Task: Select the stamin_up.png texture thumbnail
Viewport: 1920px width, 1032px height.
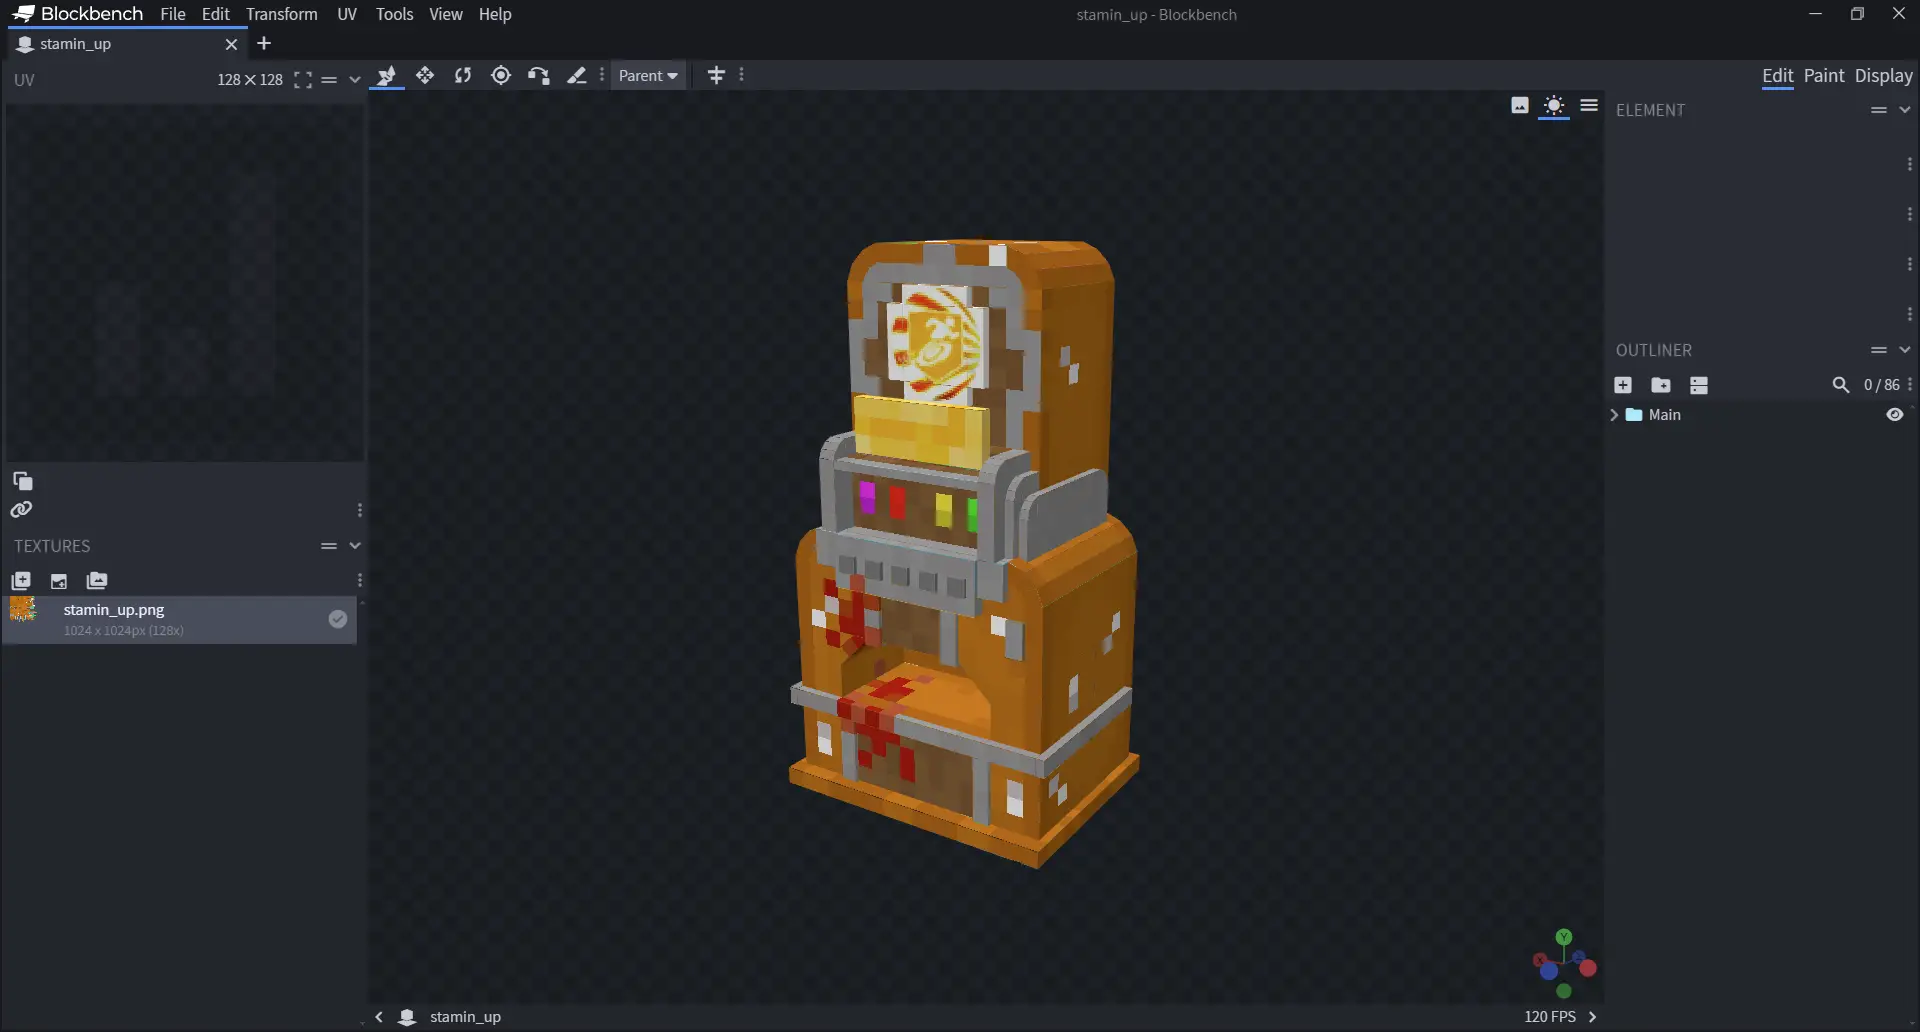Action: (24, 610)
